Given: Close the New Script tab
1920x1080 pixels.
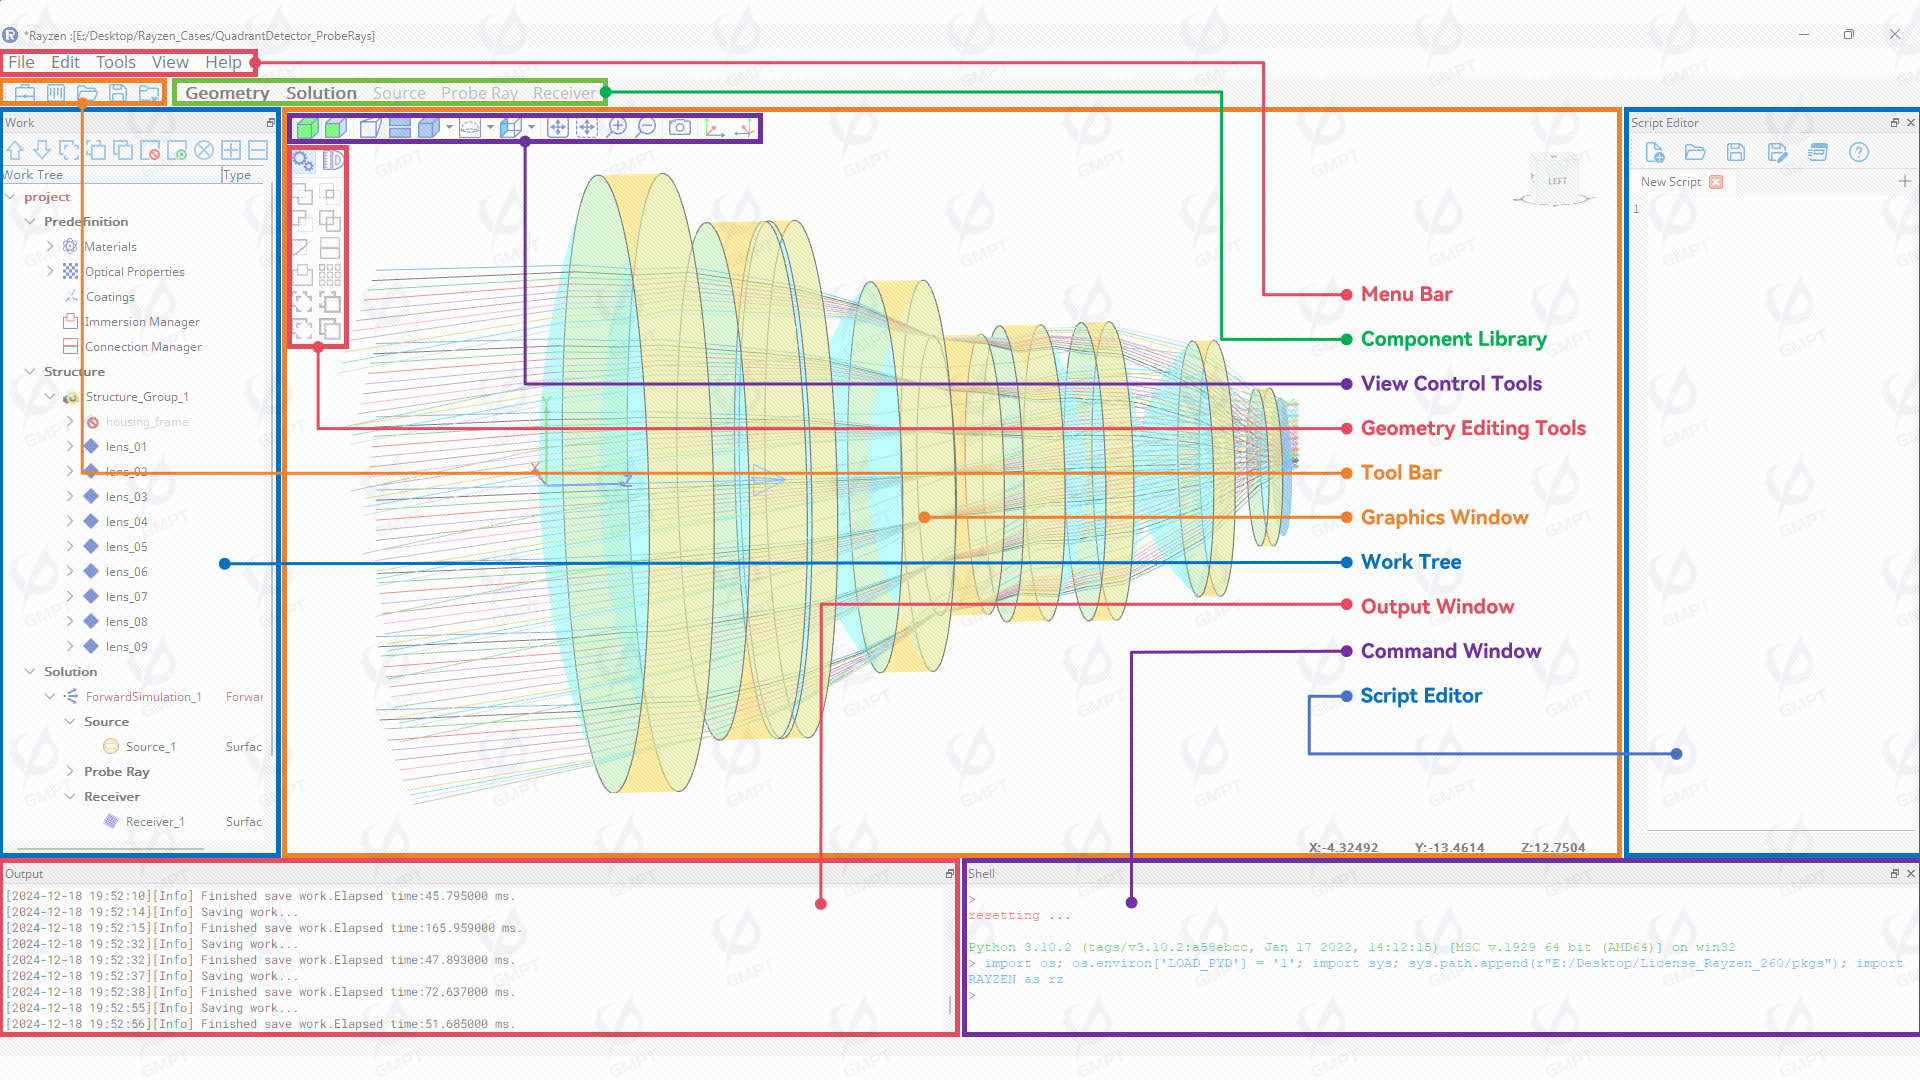Looking at the screenshot, I should tap(1716, 182).
